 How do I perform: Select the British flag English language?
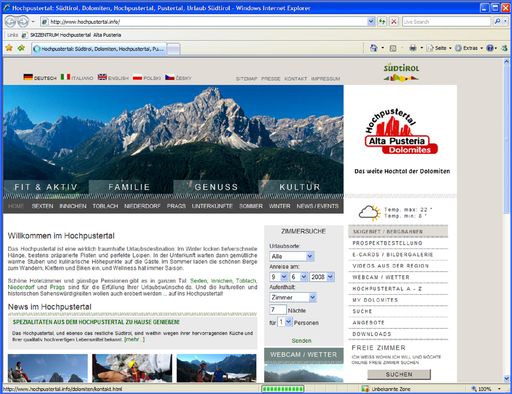(x=113, y=77)
